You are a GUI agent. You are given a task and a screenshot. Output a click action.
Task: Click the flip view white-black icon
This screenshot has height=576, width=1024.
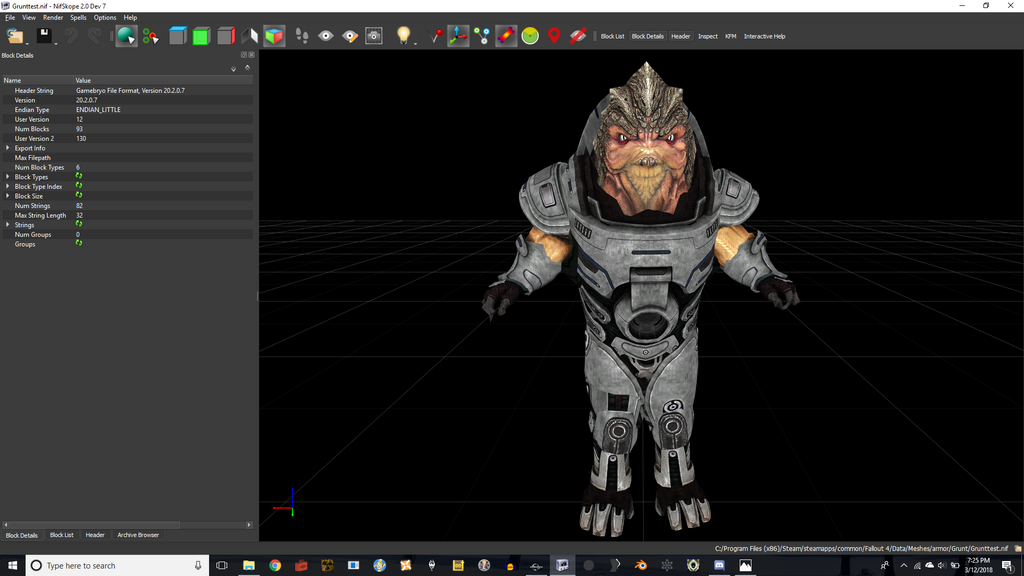(250, 36)
